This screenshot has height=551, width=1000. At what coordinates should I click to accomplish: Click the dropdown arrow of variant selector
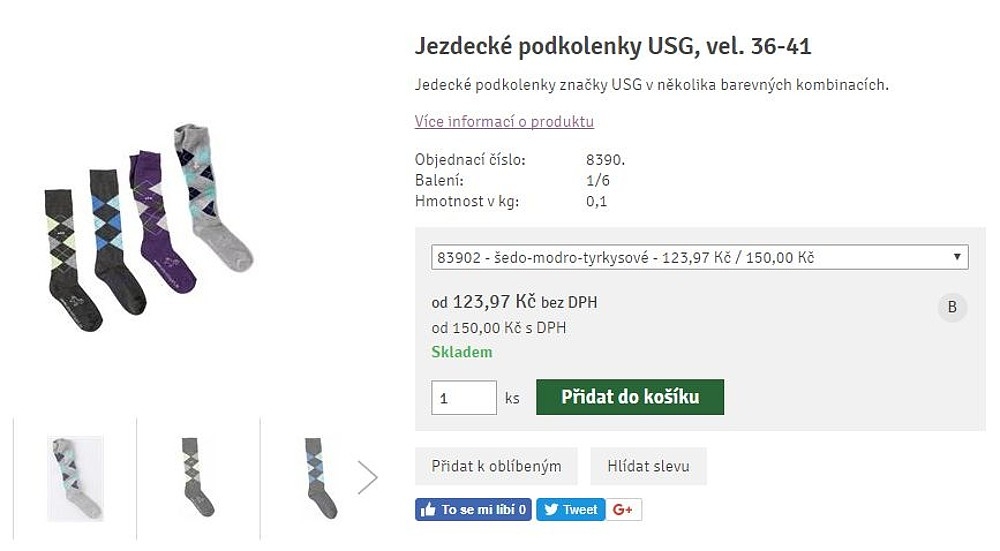tap(959, 257)
